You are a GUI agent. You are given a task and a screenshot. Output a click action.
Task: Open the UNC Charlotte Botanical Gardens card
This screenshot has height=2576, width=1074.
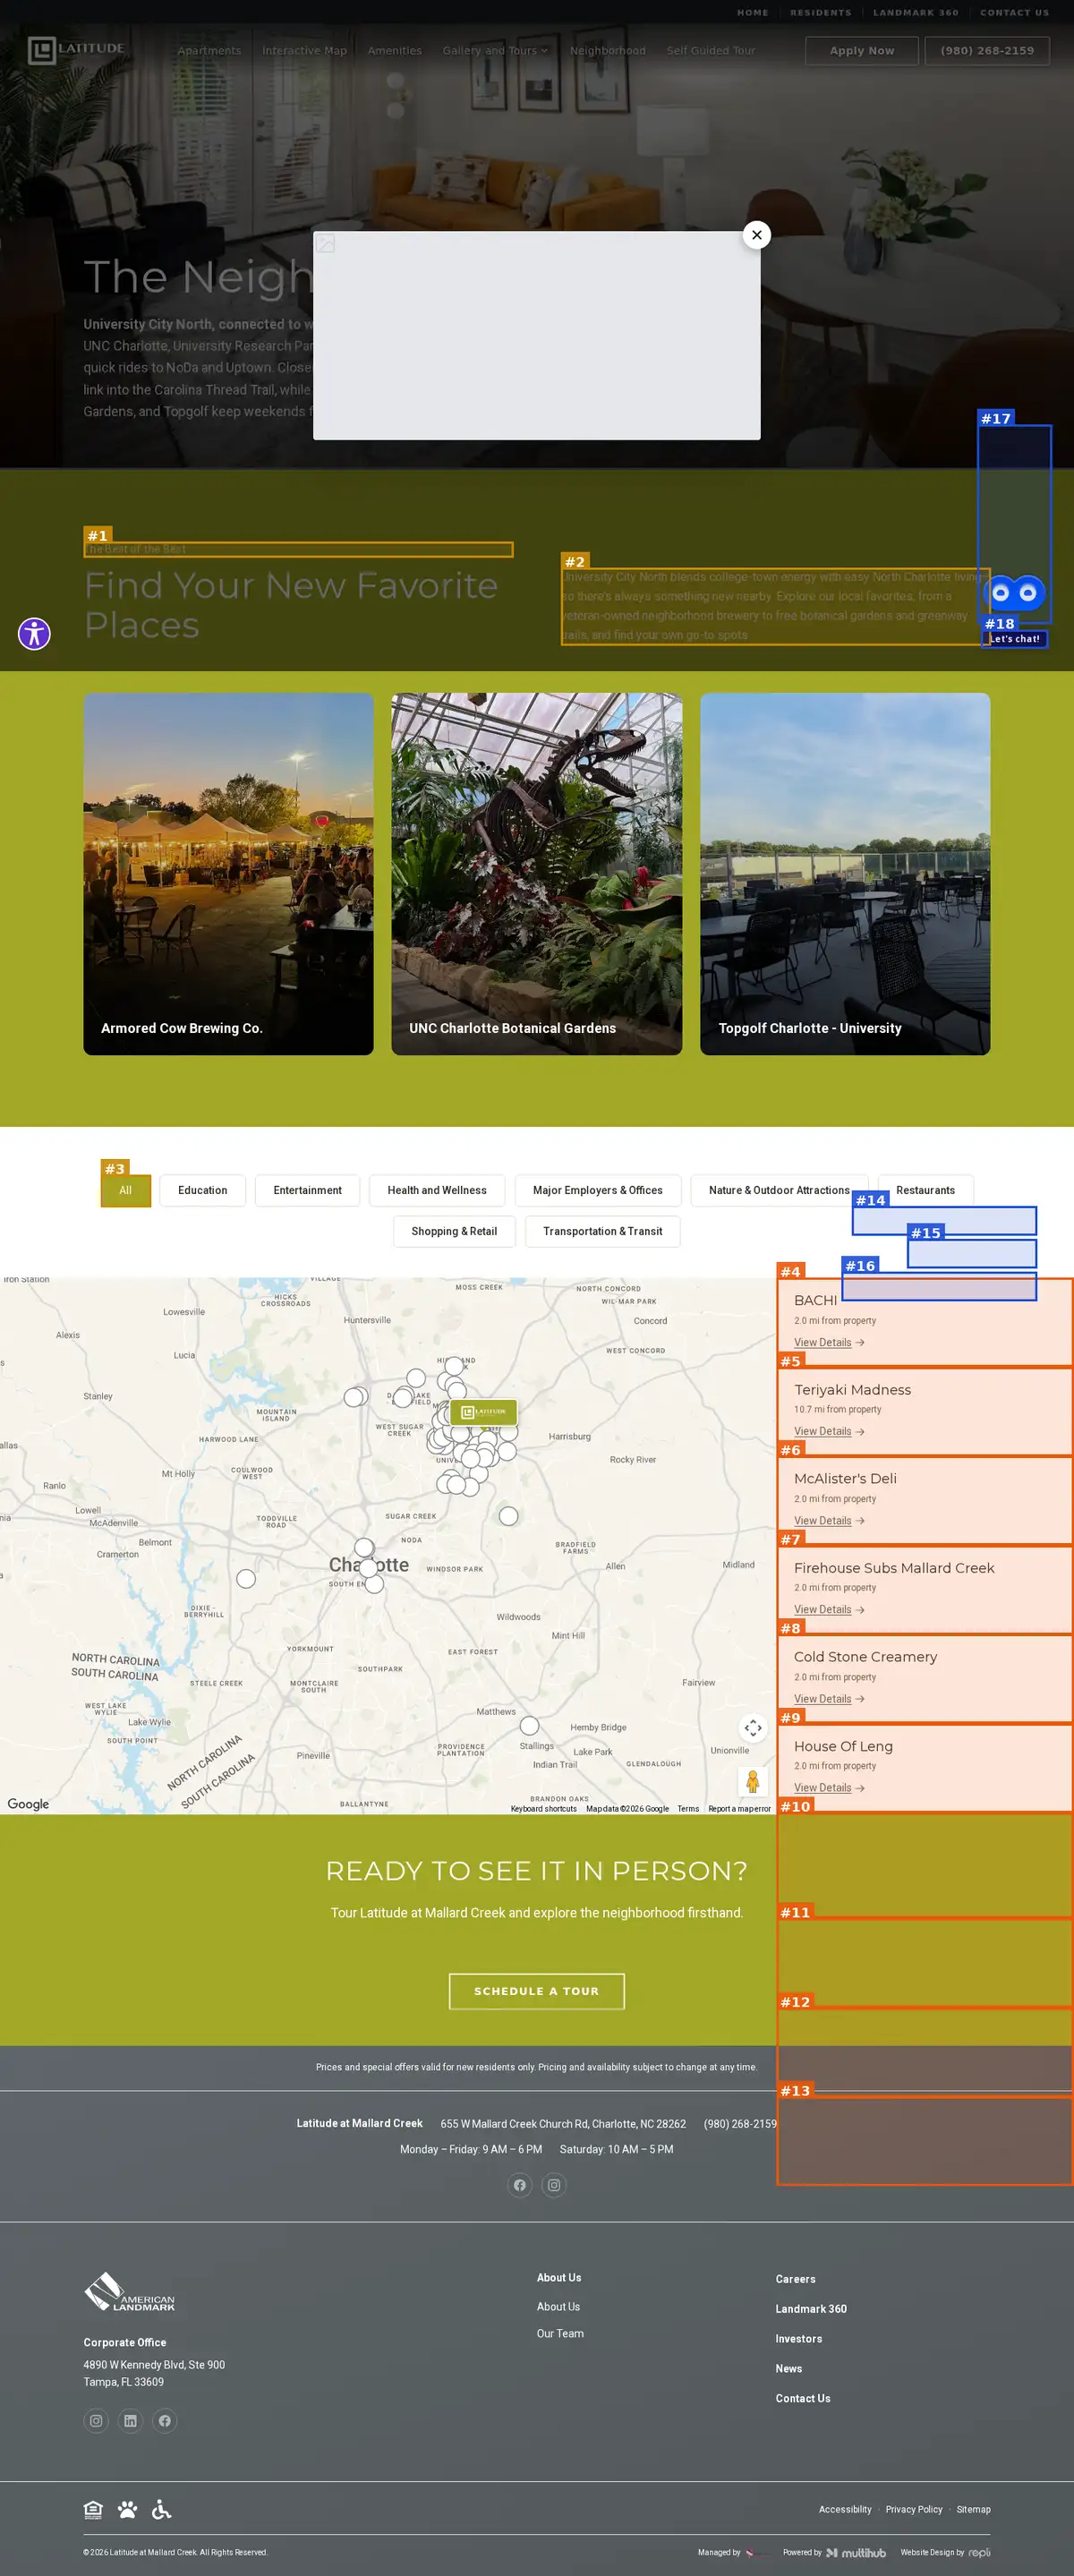point(536,873)
